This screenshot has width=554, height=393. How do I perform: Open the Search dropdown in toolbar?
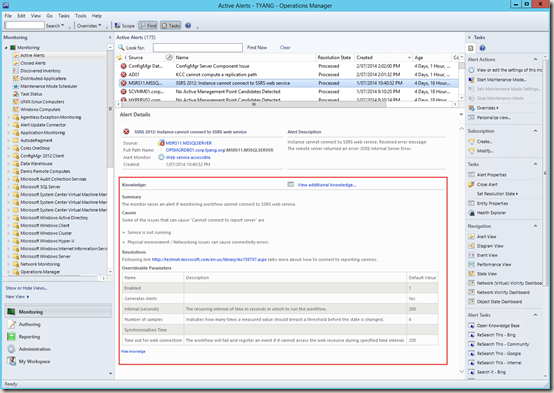pyautogui.click(x=55, y=26)
